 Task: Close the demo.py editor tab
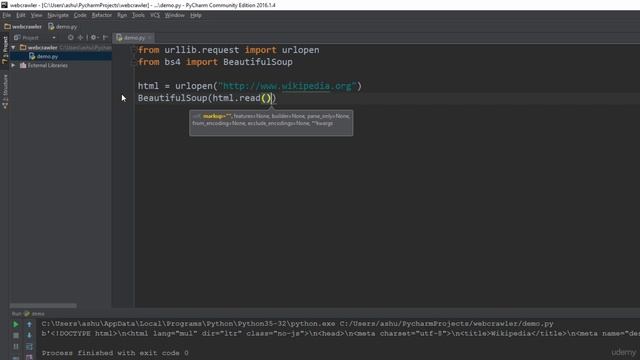tap(150, 38)
